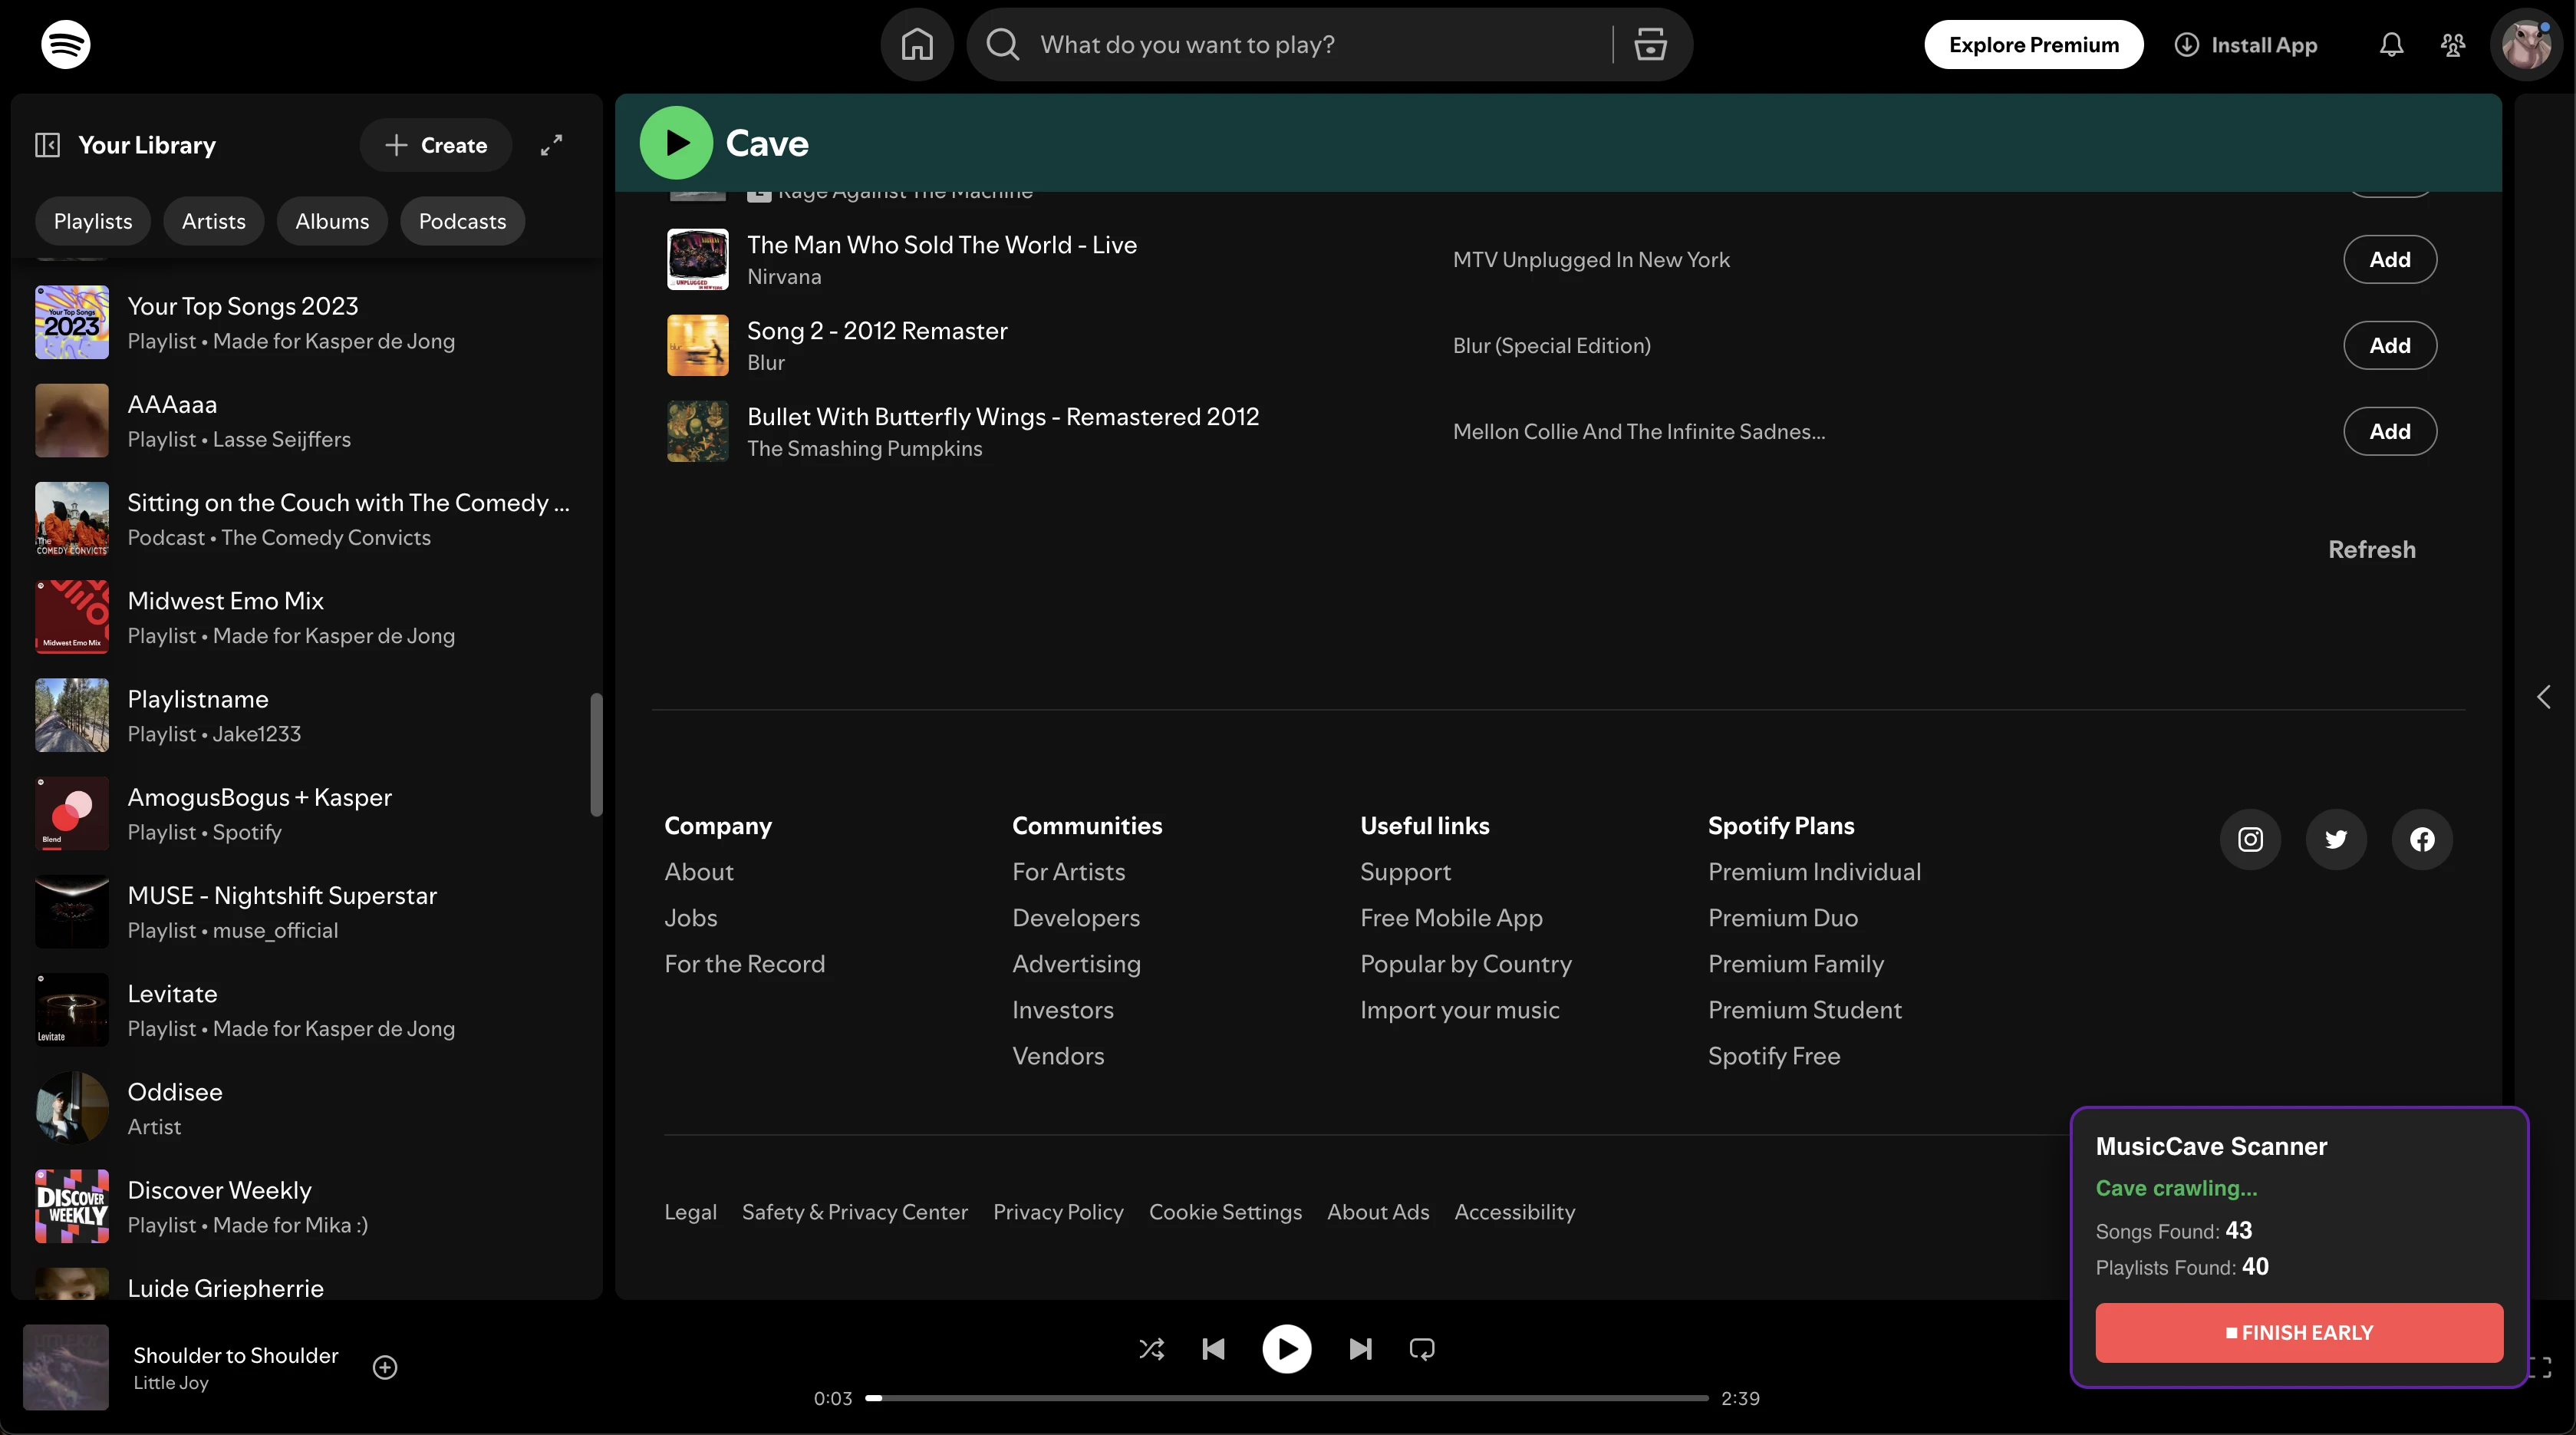Open Cookie Settings link

coord(1225,1212)
